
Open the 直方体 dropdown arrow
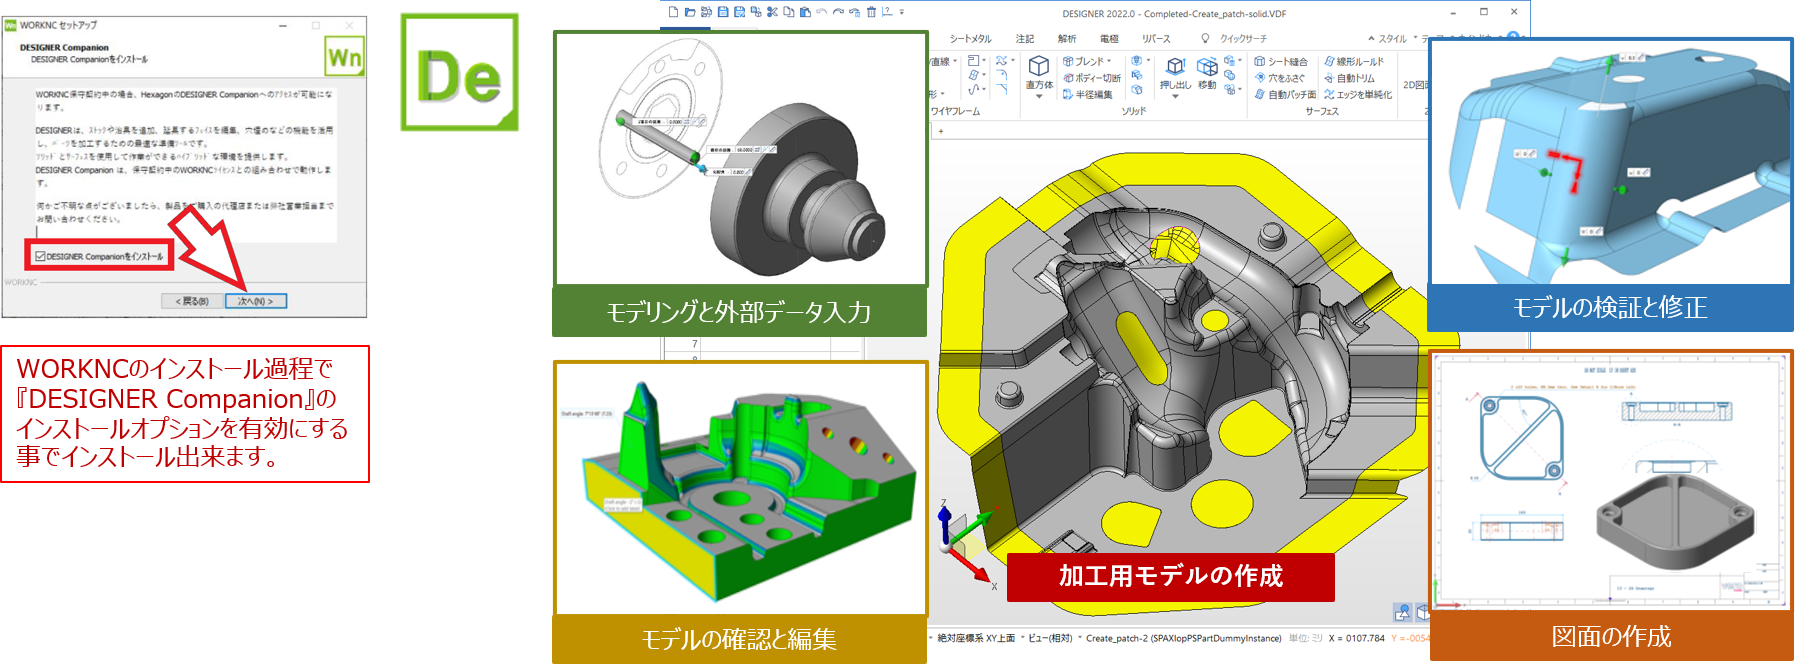pos(1039,96)
